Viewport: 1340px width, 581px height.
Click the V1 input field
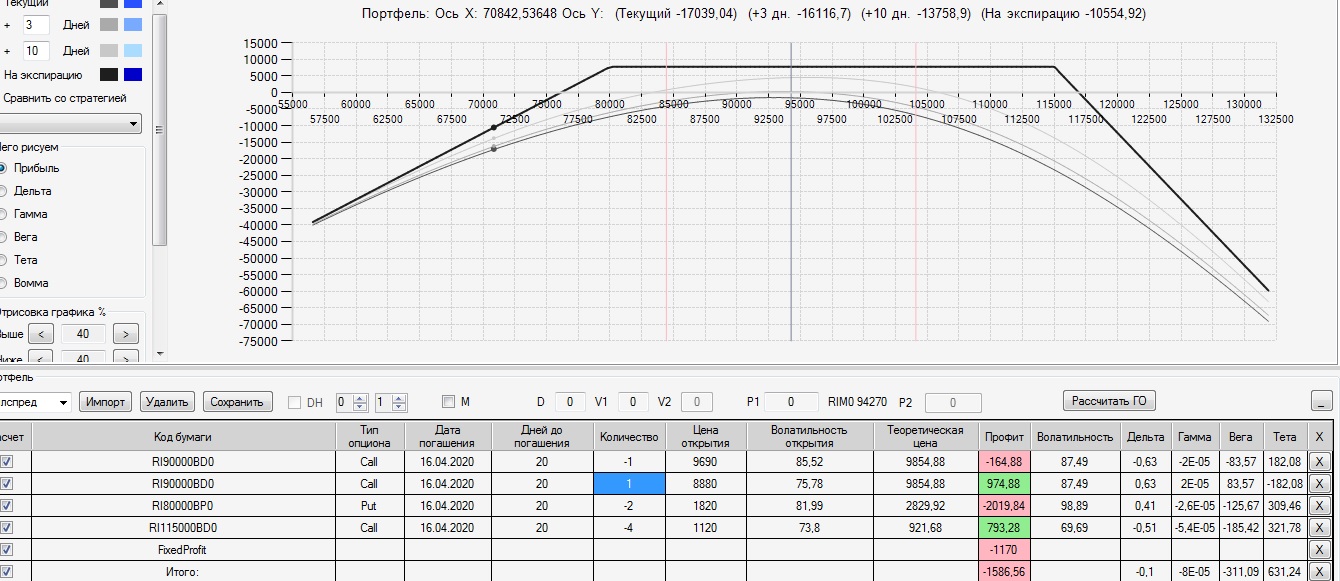(x=632, y=402)
